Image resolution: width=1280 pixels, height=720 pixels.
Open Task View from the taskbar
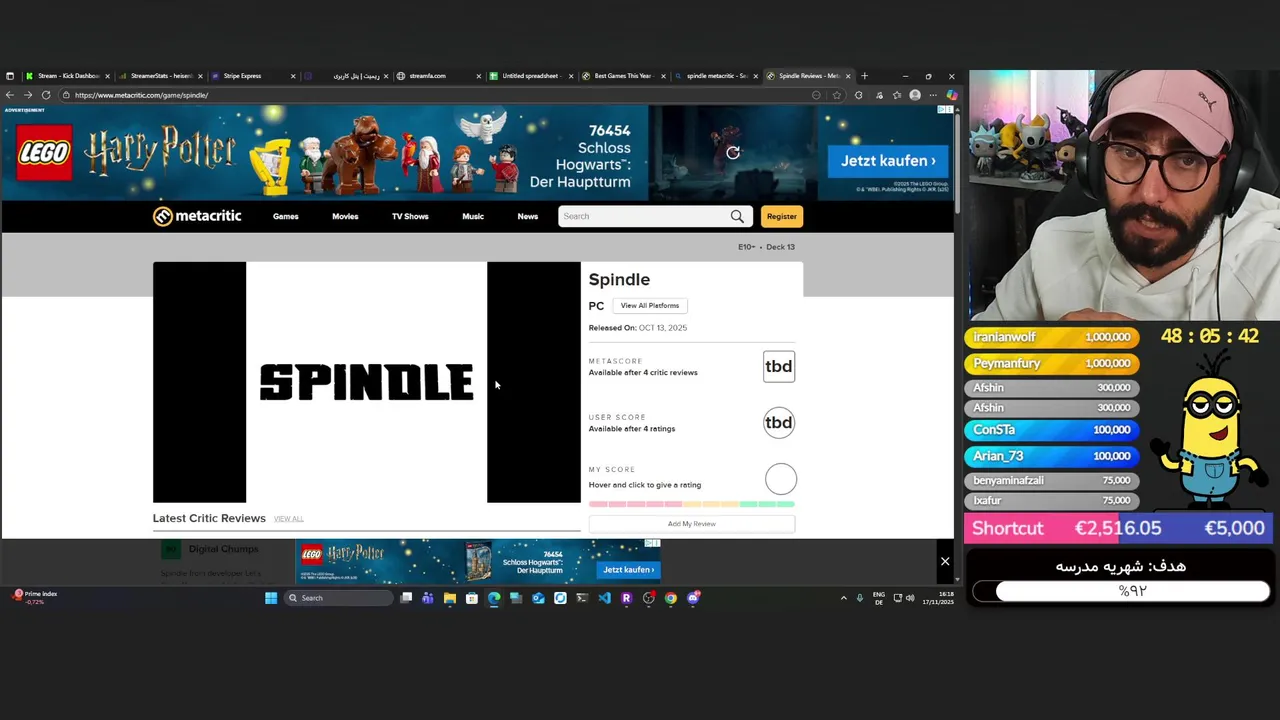pos(406,598)
